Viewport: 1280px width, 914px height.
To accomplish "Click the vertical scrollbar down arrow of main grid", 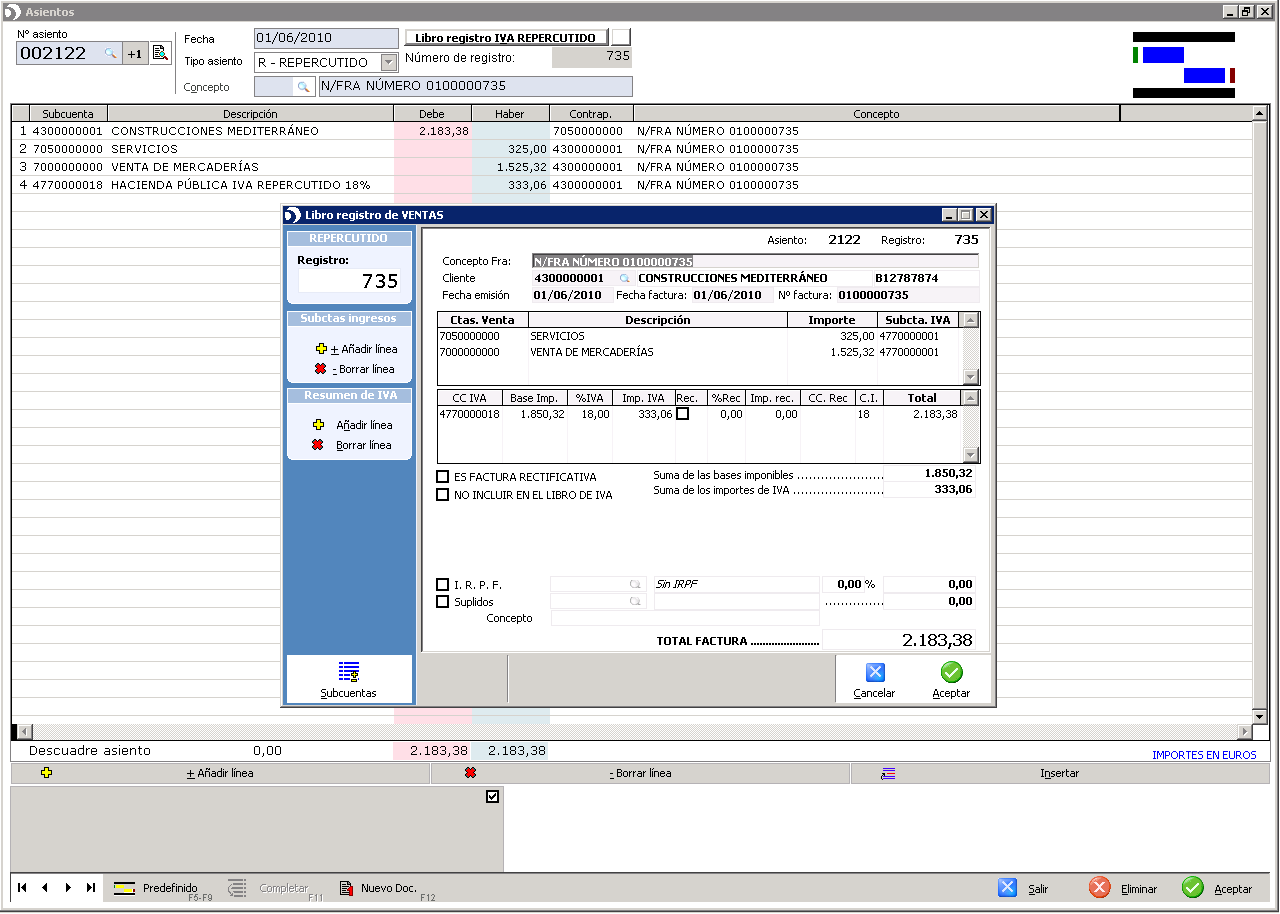I will 1261,717.
